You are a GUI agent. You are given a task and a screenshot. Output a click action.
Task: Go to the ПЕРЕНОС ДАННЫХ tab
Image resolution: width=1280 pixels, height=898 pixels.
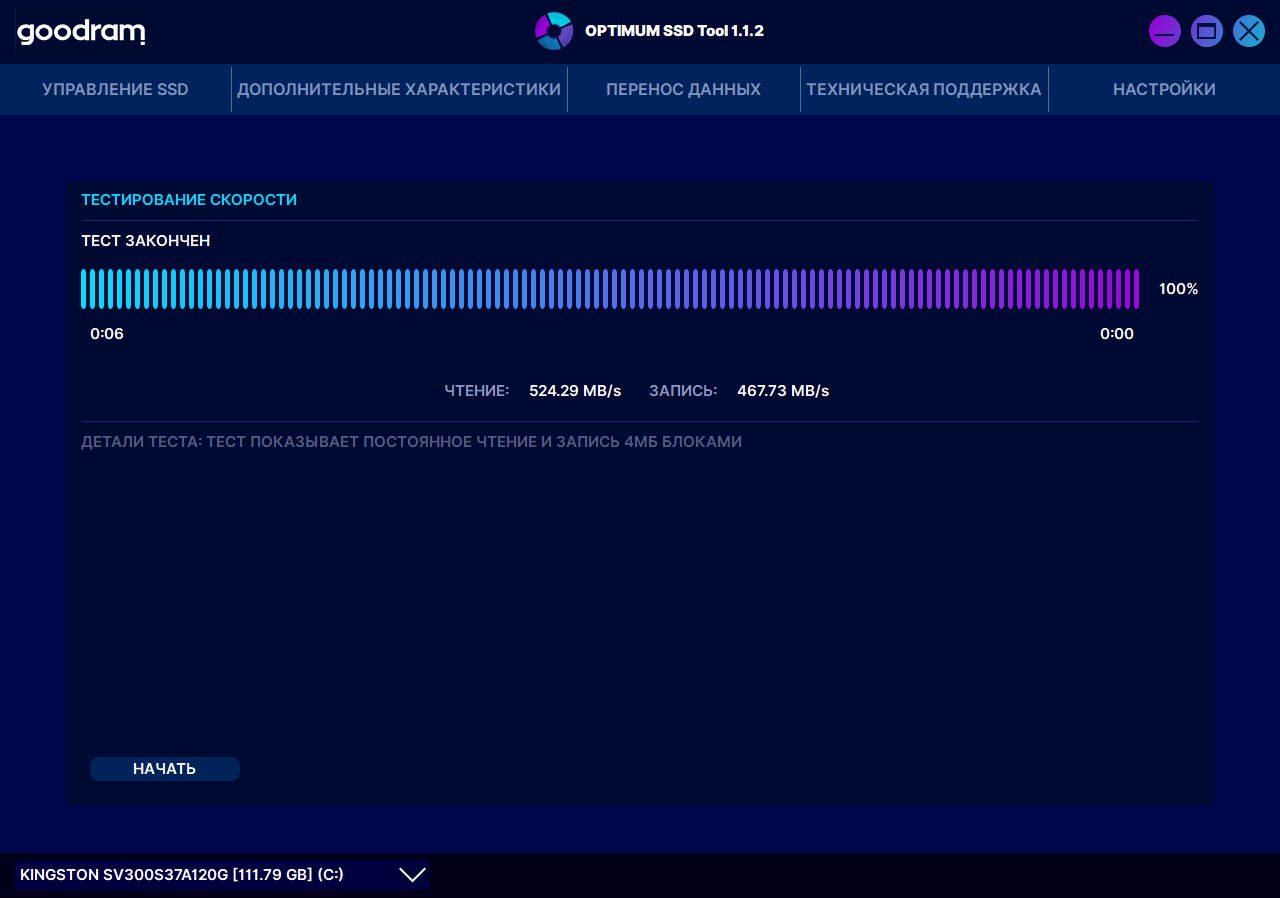click(684, 90)
